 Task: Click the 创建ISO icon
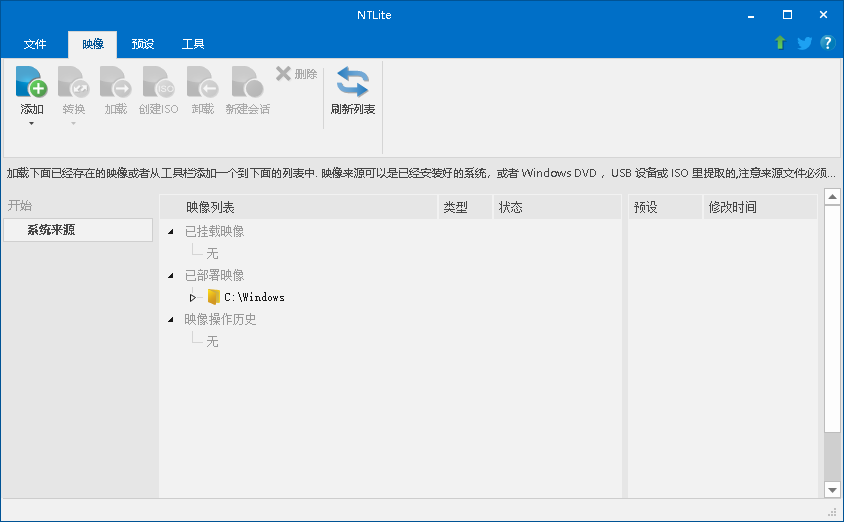(x=158, y=82)
